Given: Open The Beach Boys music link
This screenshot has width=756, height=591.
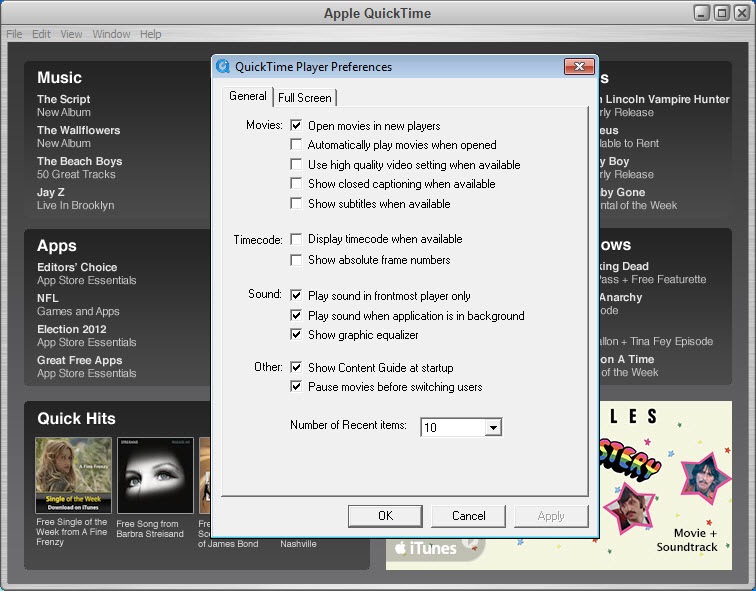Looking at the screenshot, I should coord(80,161).
